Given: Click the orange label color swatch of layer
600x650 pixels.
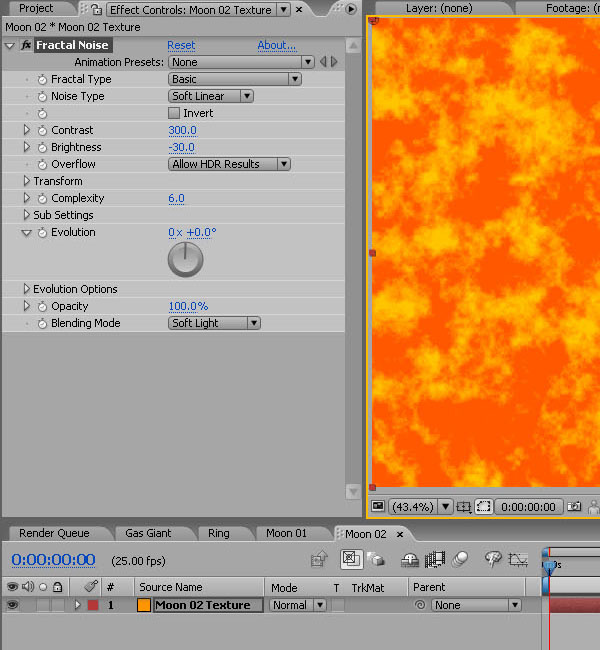Looking at the screenshot, I should (143, 605).
